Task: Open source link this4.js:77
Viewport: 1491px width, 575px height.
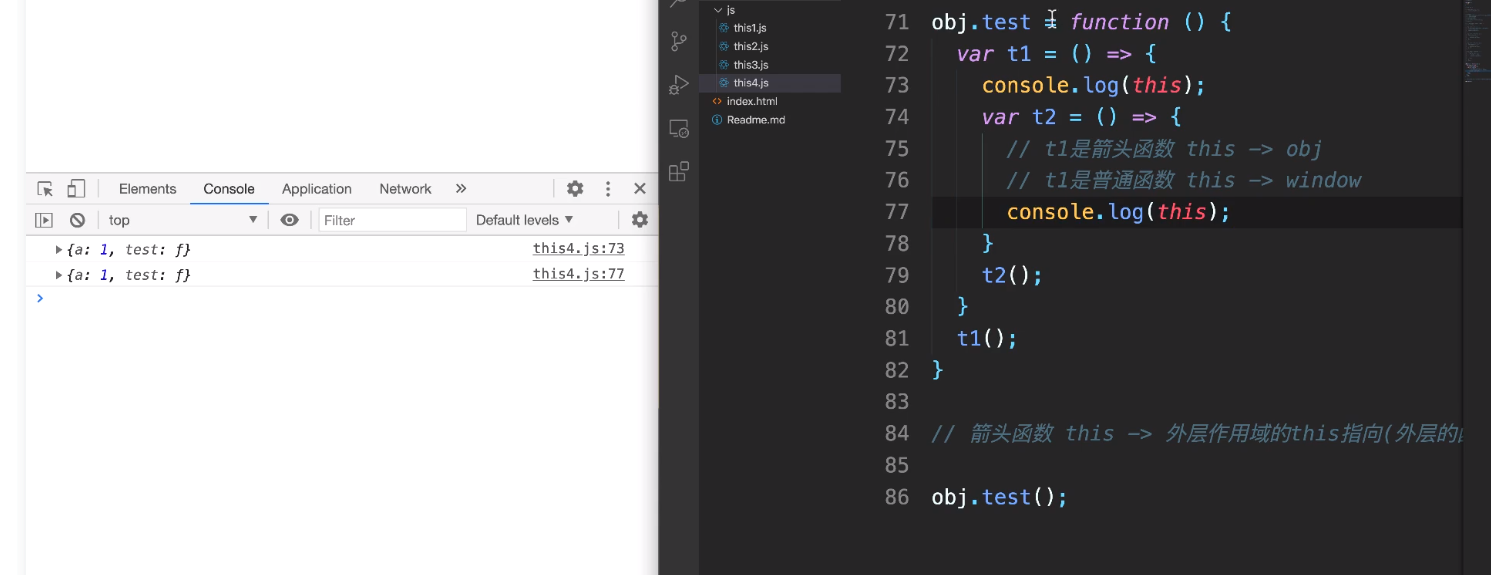Action: (578, 274)
